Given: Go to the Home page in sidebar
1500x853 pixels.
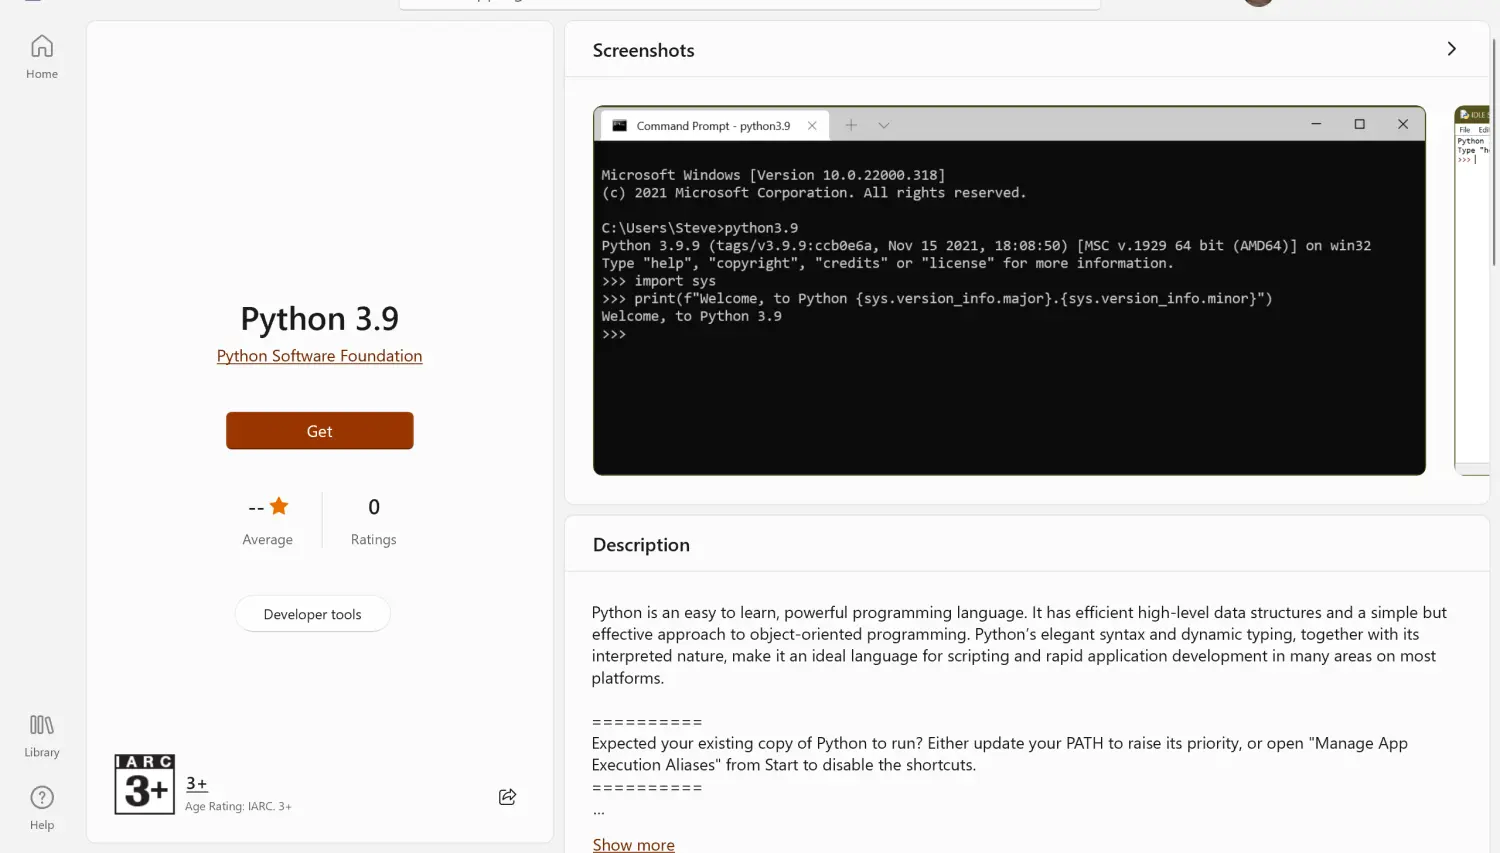Looking at the screenshot, I should [x=42, y=57].
